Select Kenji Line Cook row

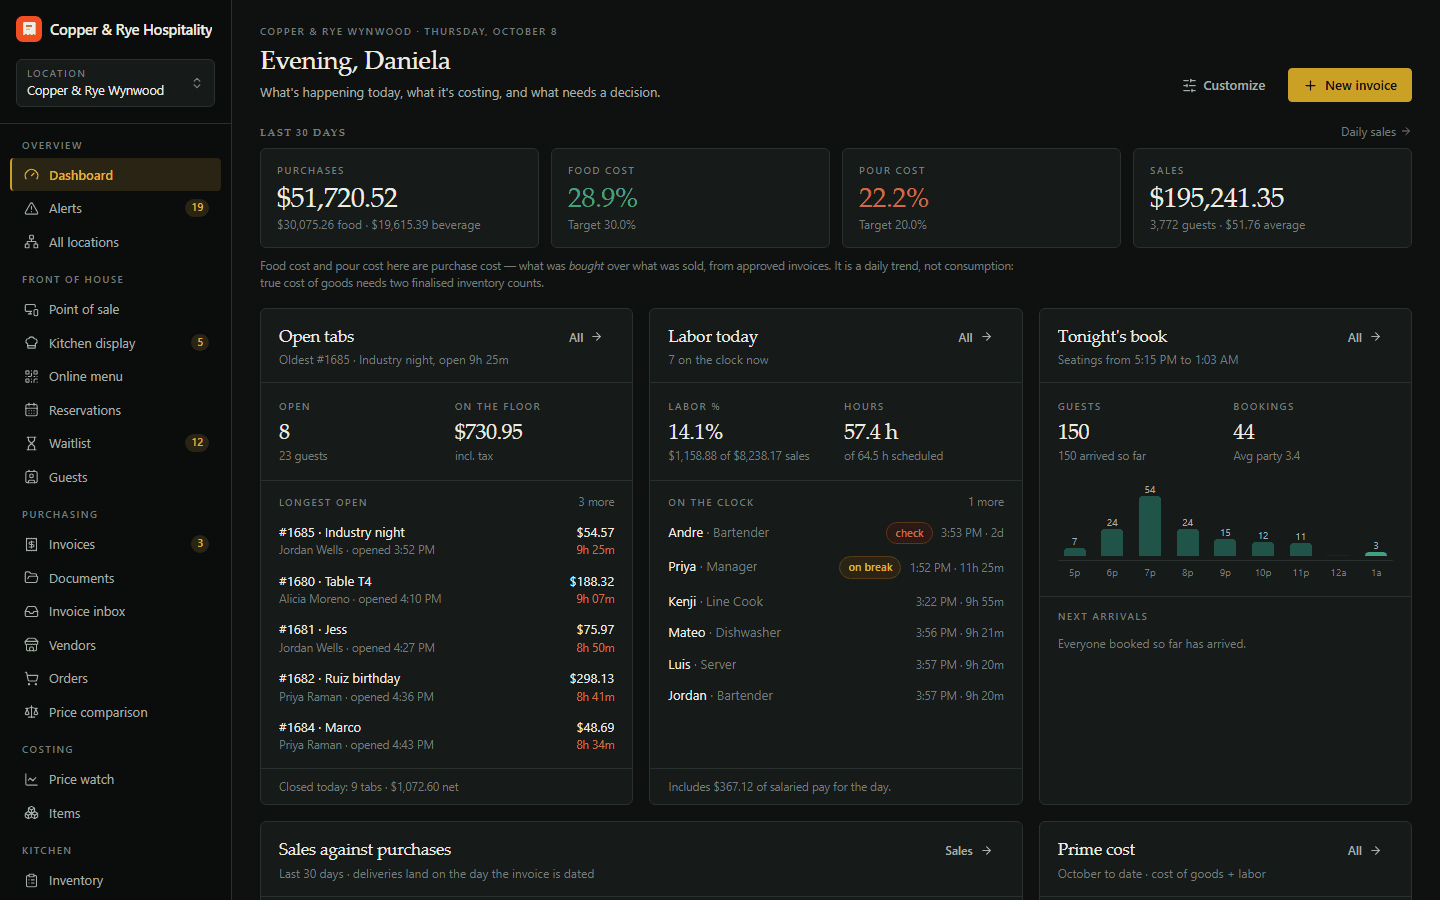[836, 602]
